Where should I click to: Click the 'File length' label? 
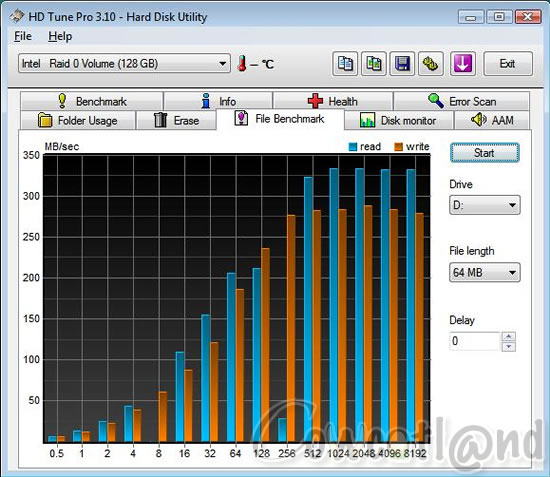(472, 251)
